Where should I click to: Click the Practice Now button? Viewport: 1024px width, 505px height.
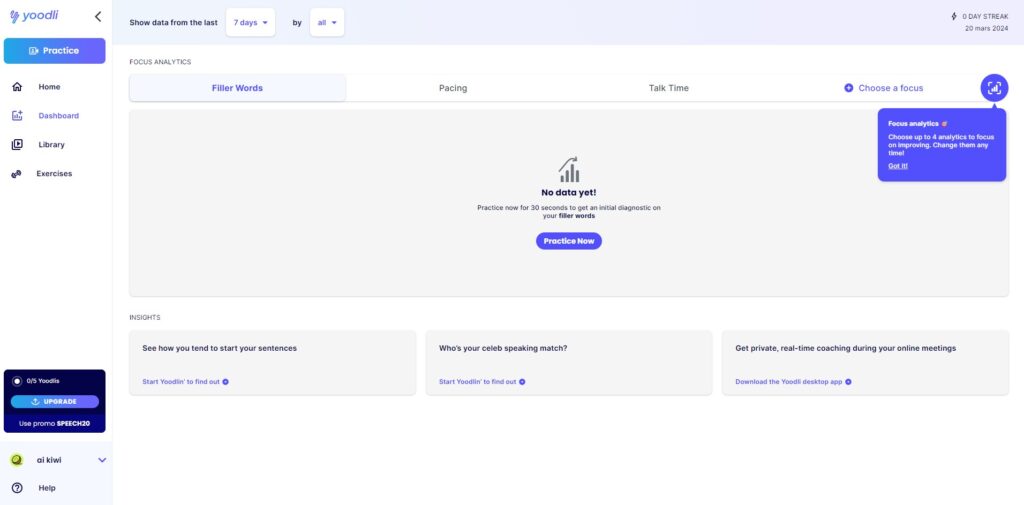[569, 241]
